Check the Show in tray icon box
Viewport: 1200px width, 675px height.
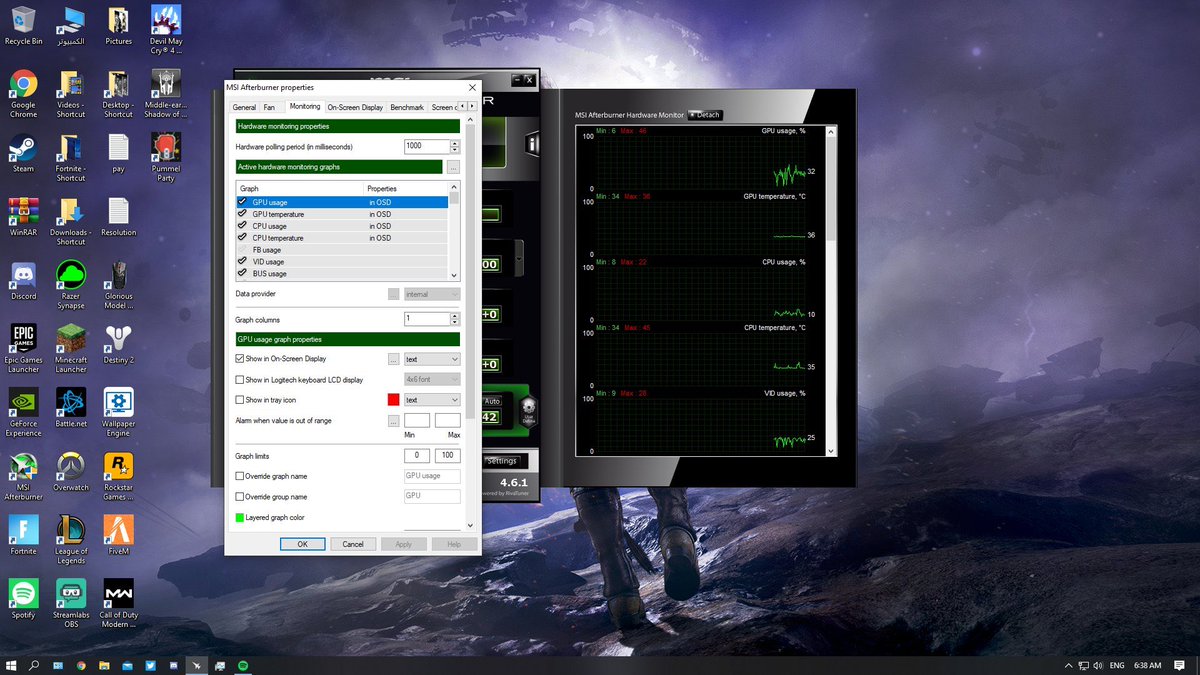click(x=240, y=400)
